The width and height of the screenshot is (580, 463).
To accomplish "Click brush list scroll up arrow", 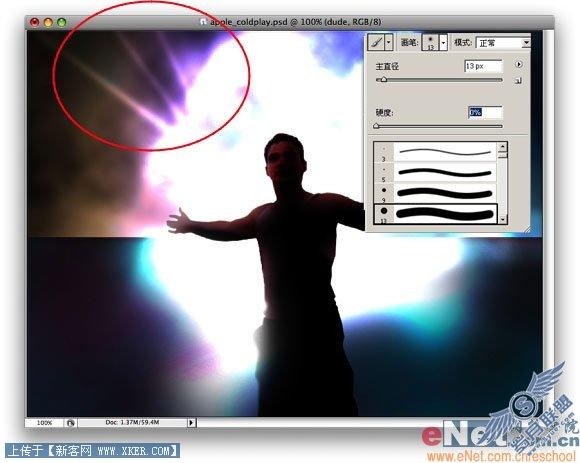I will click(502, 146).
